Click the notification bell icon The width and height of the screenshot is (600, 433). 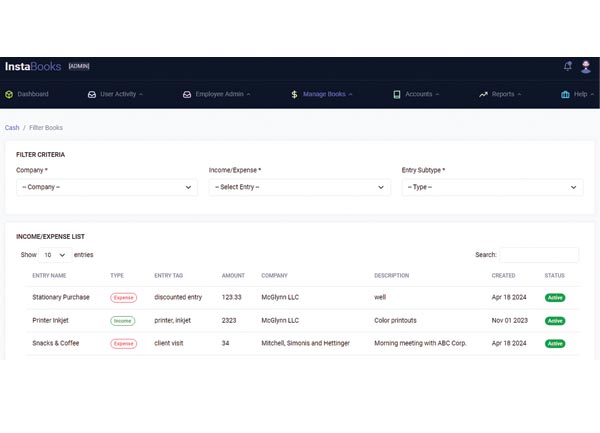568,67
